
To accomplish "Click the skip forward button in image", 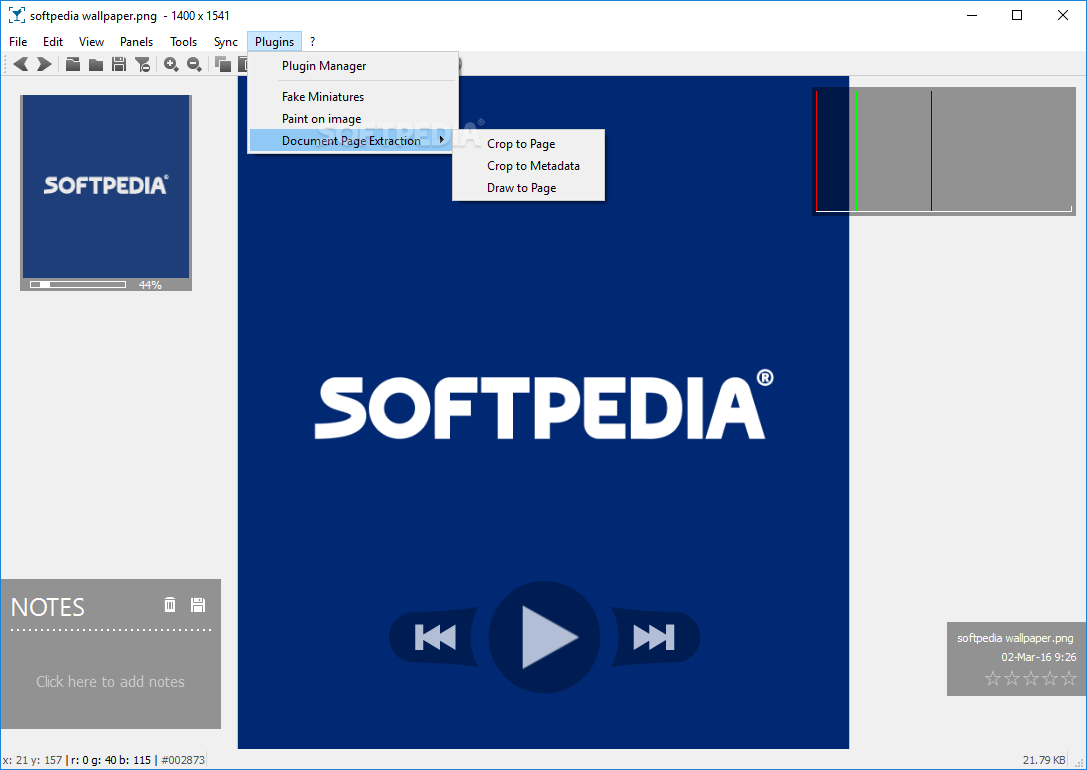I will click(x=654, y=637).
